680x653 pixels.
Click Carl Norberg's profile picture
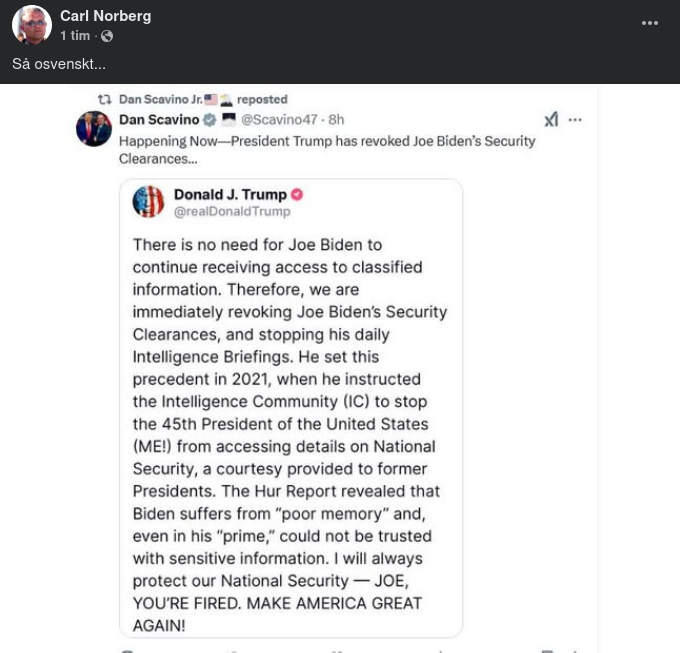point(31,25)
